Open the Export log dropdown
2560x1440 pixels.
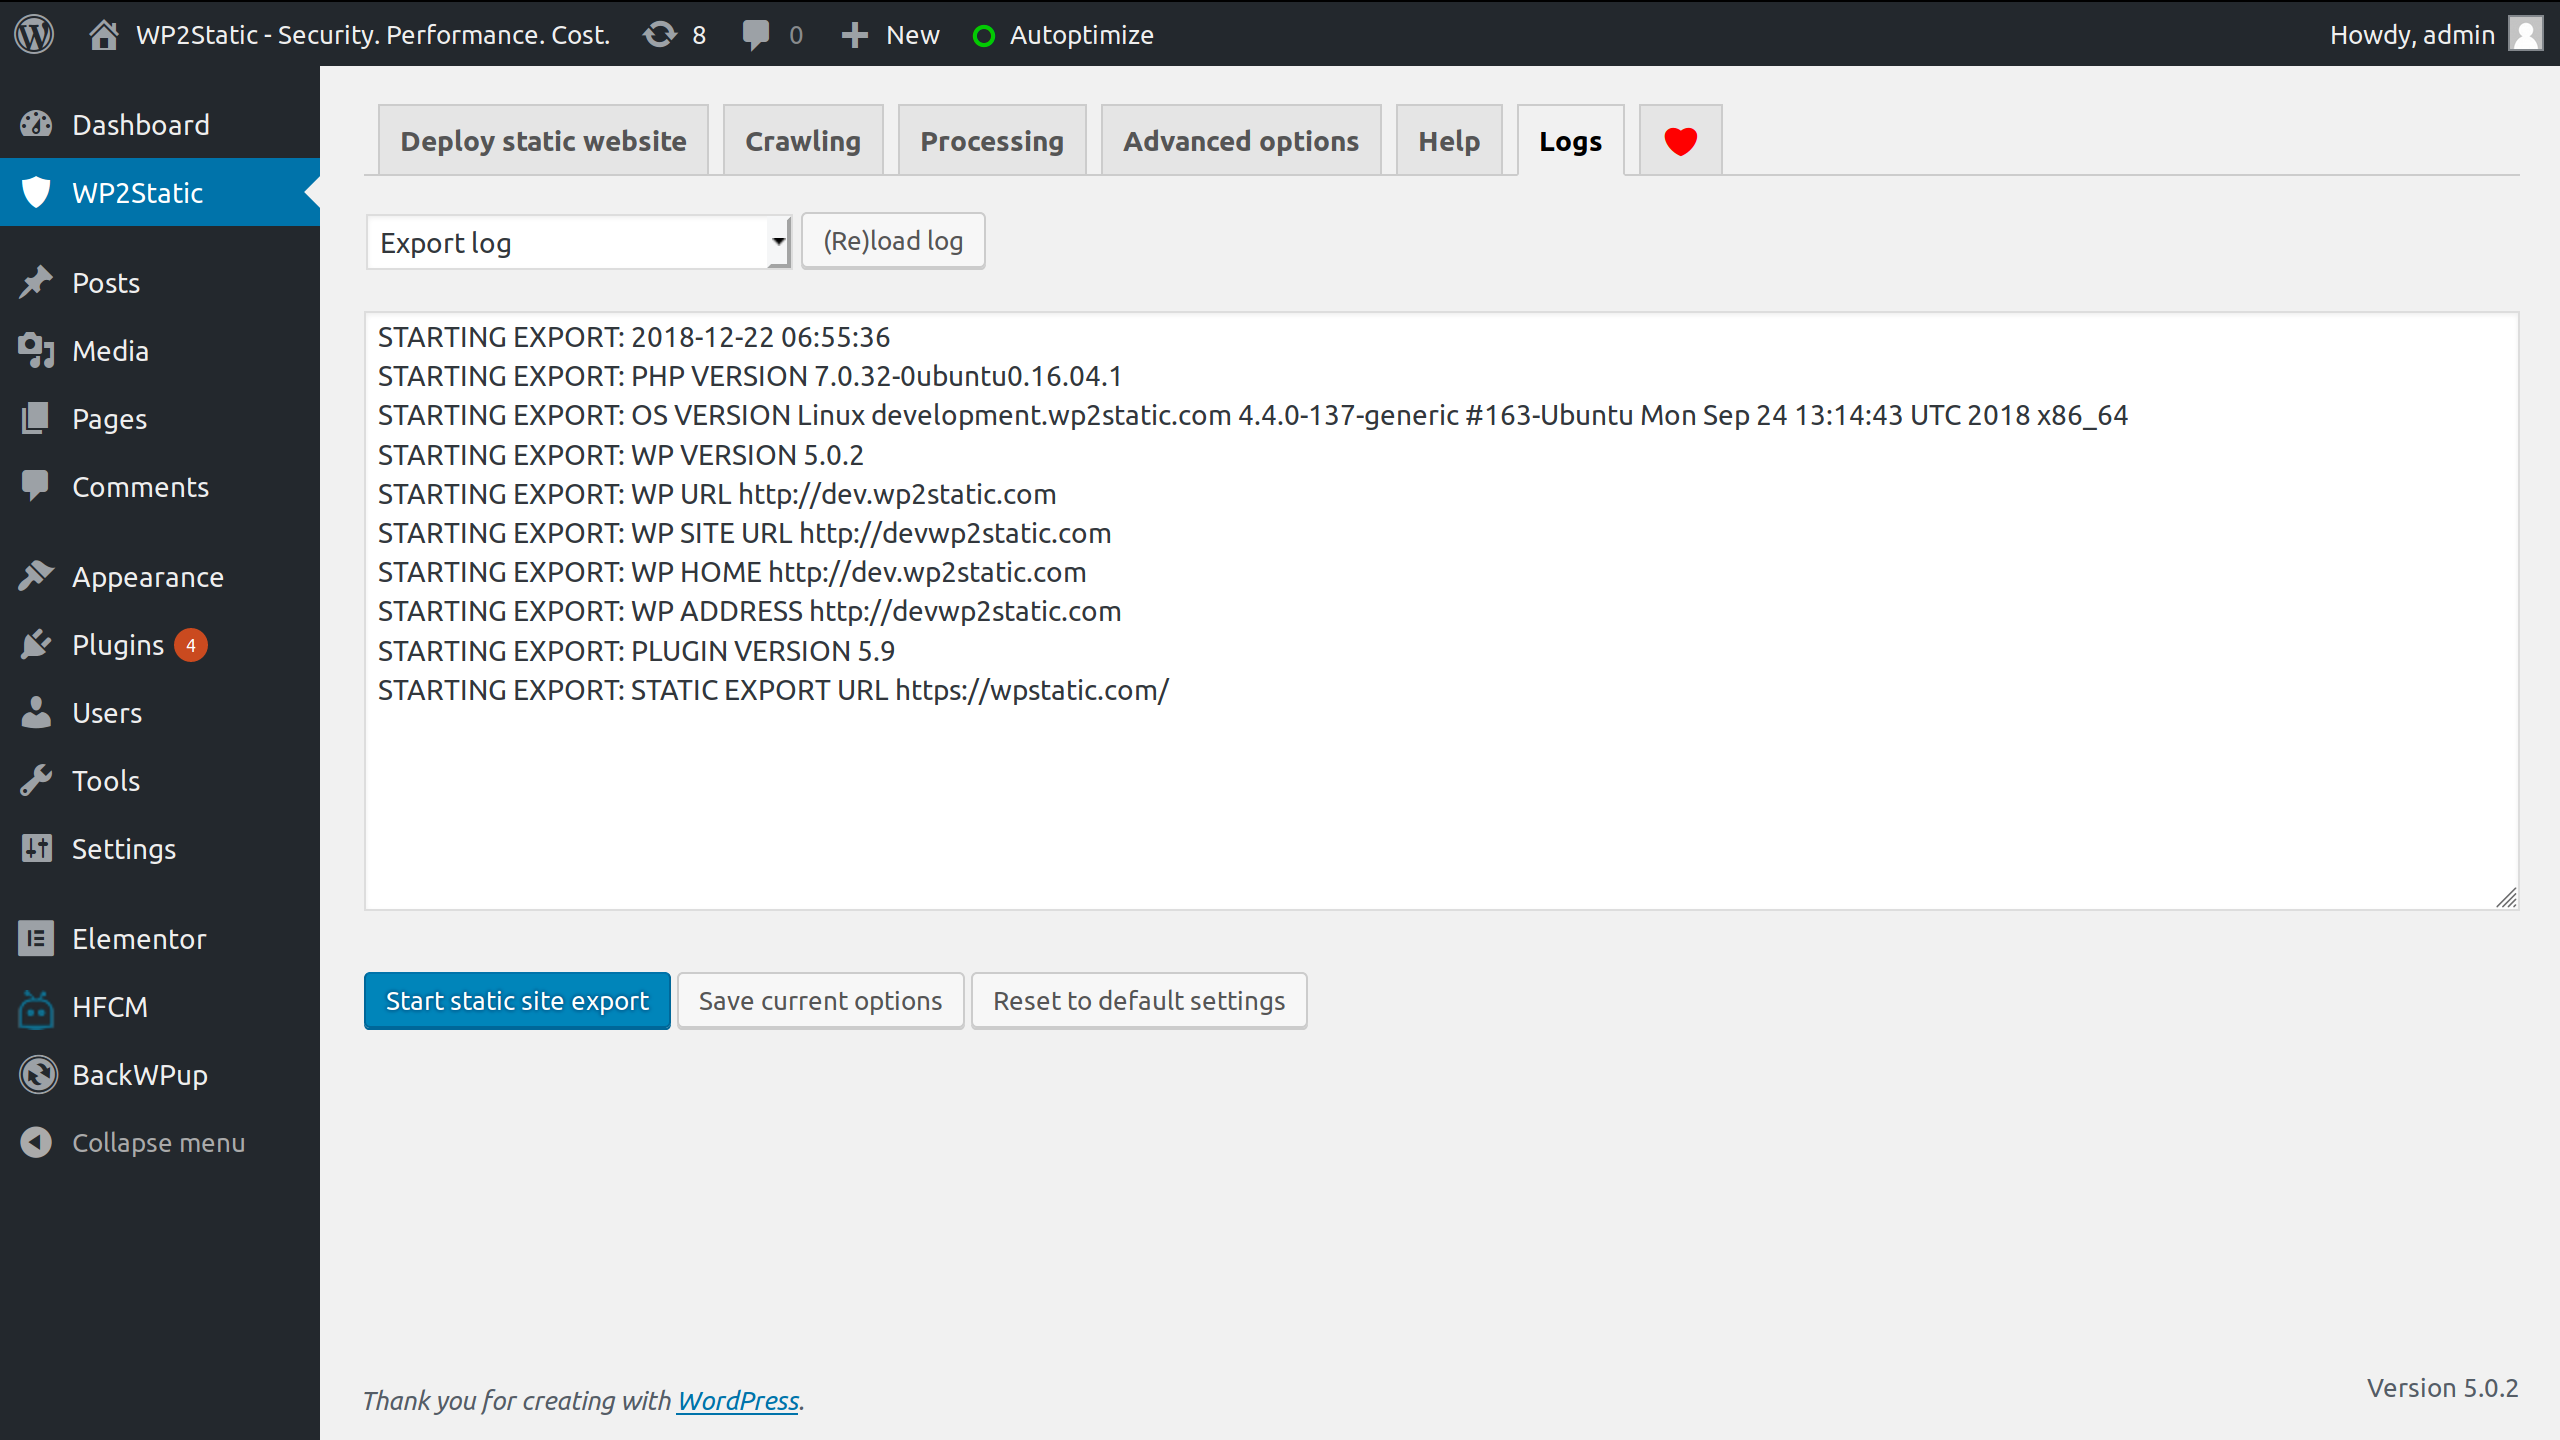(x=578, y=243)
